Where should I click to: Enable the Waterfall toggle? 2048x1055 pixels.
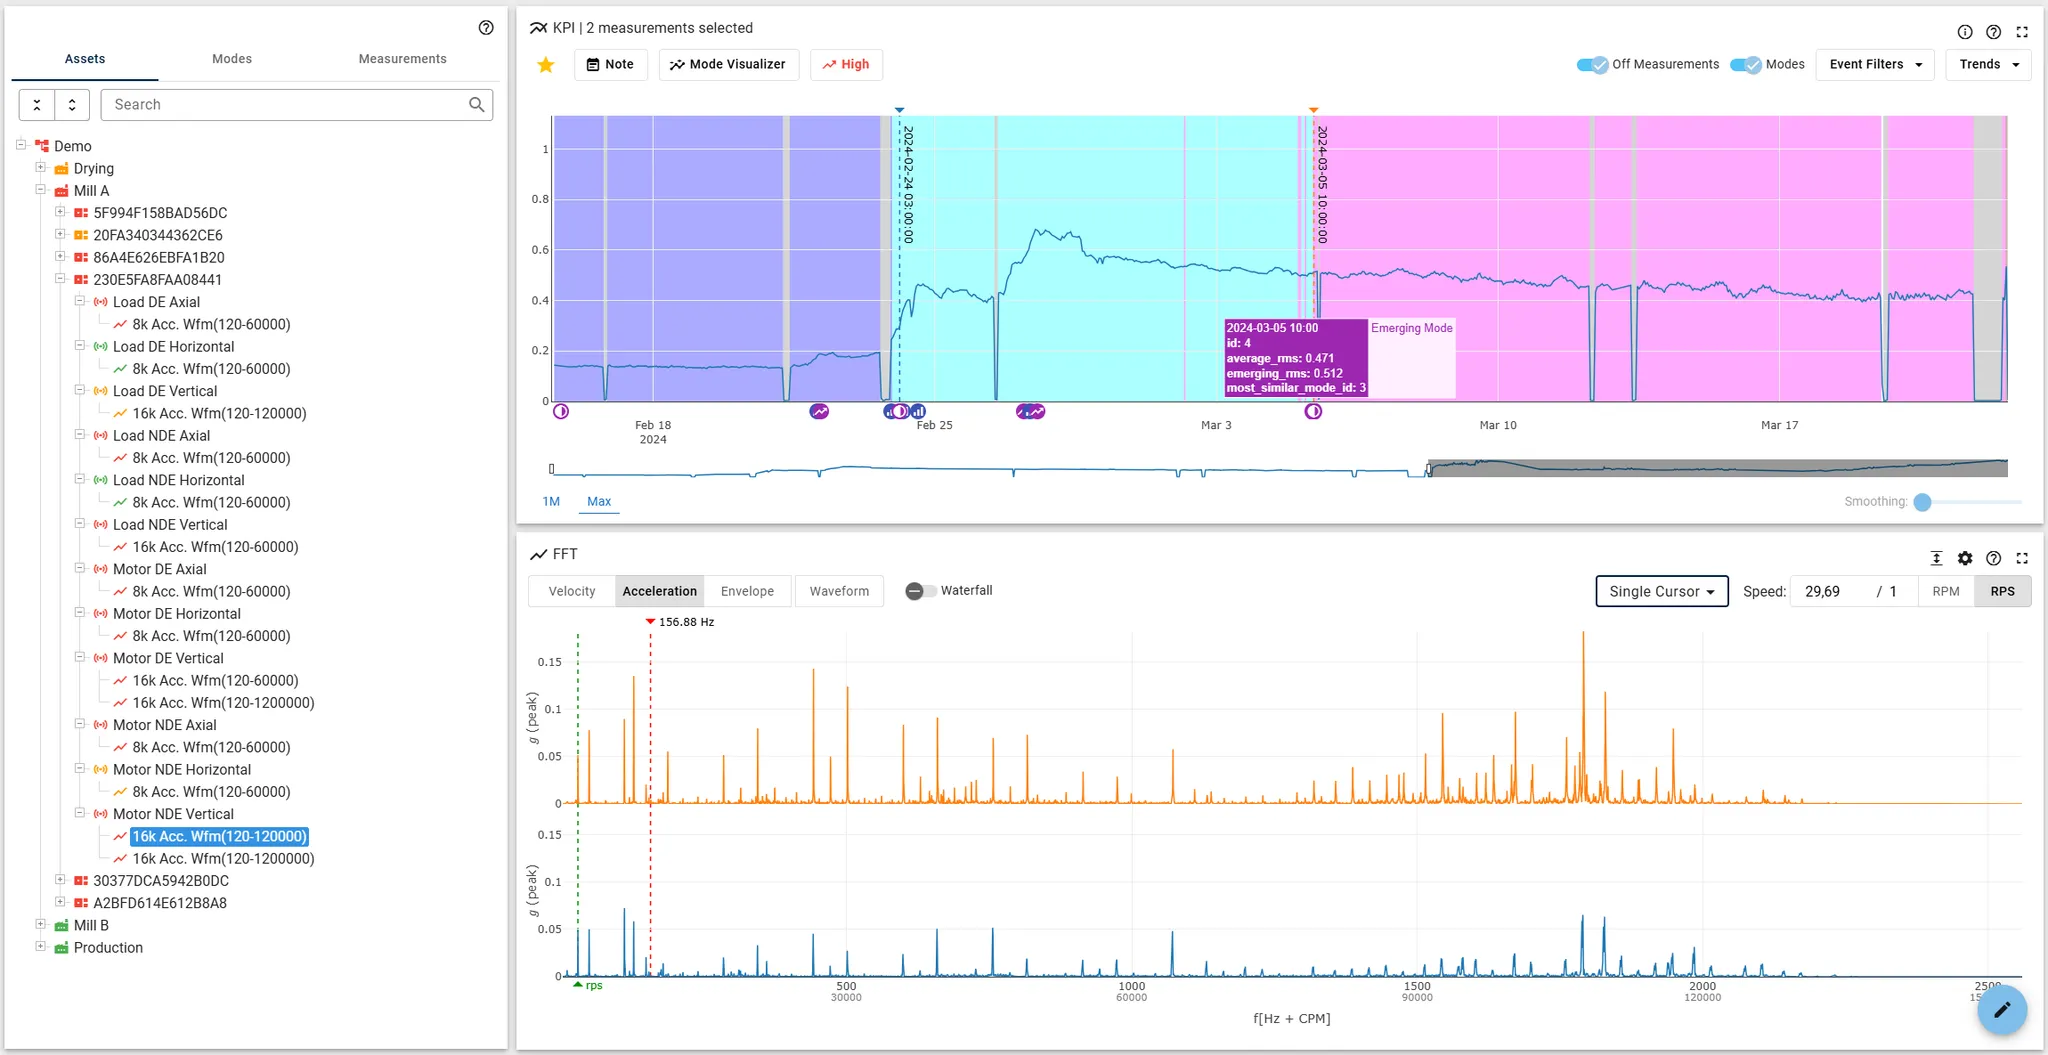921,591
